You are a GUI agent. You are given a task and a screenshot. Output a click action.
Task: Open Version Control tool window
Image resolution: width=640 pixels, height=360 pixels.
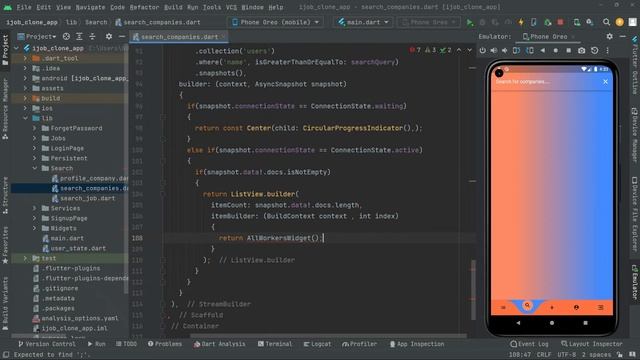tap(47, 344)
